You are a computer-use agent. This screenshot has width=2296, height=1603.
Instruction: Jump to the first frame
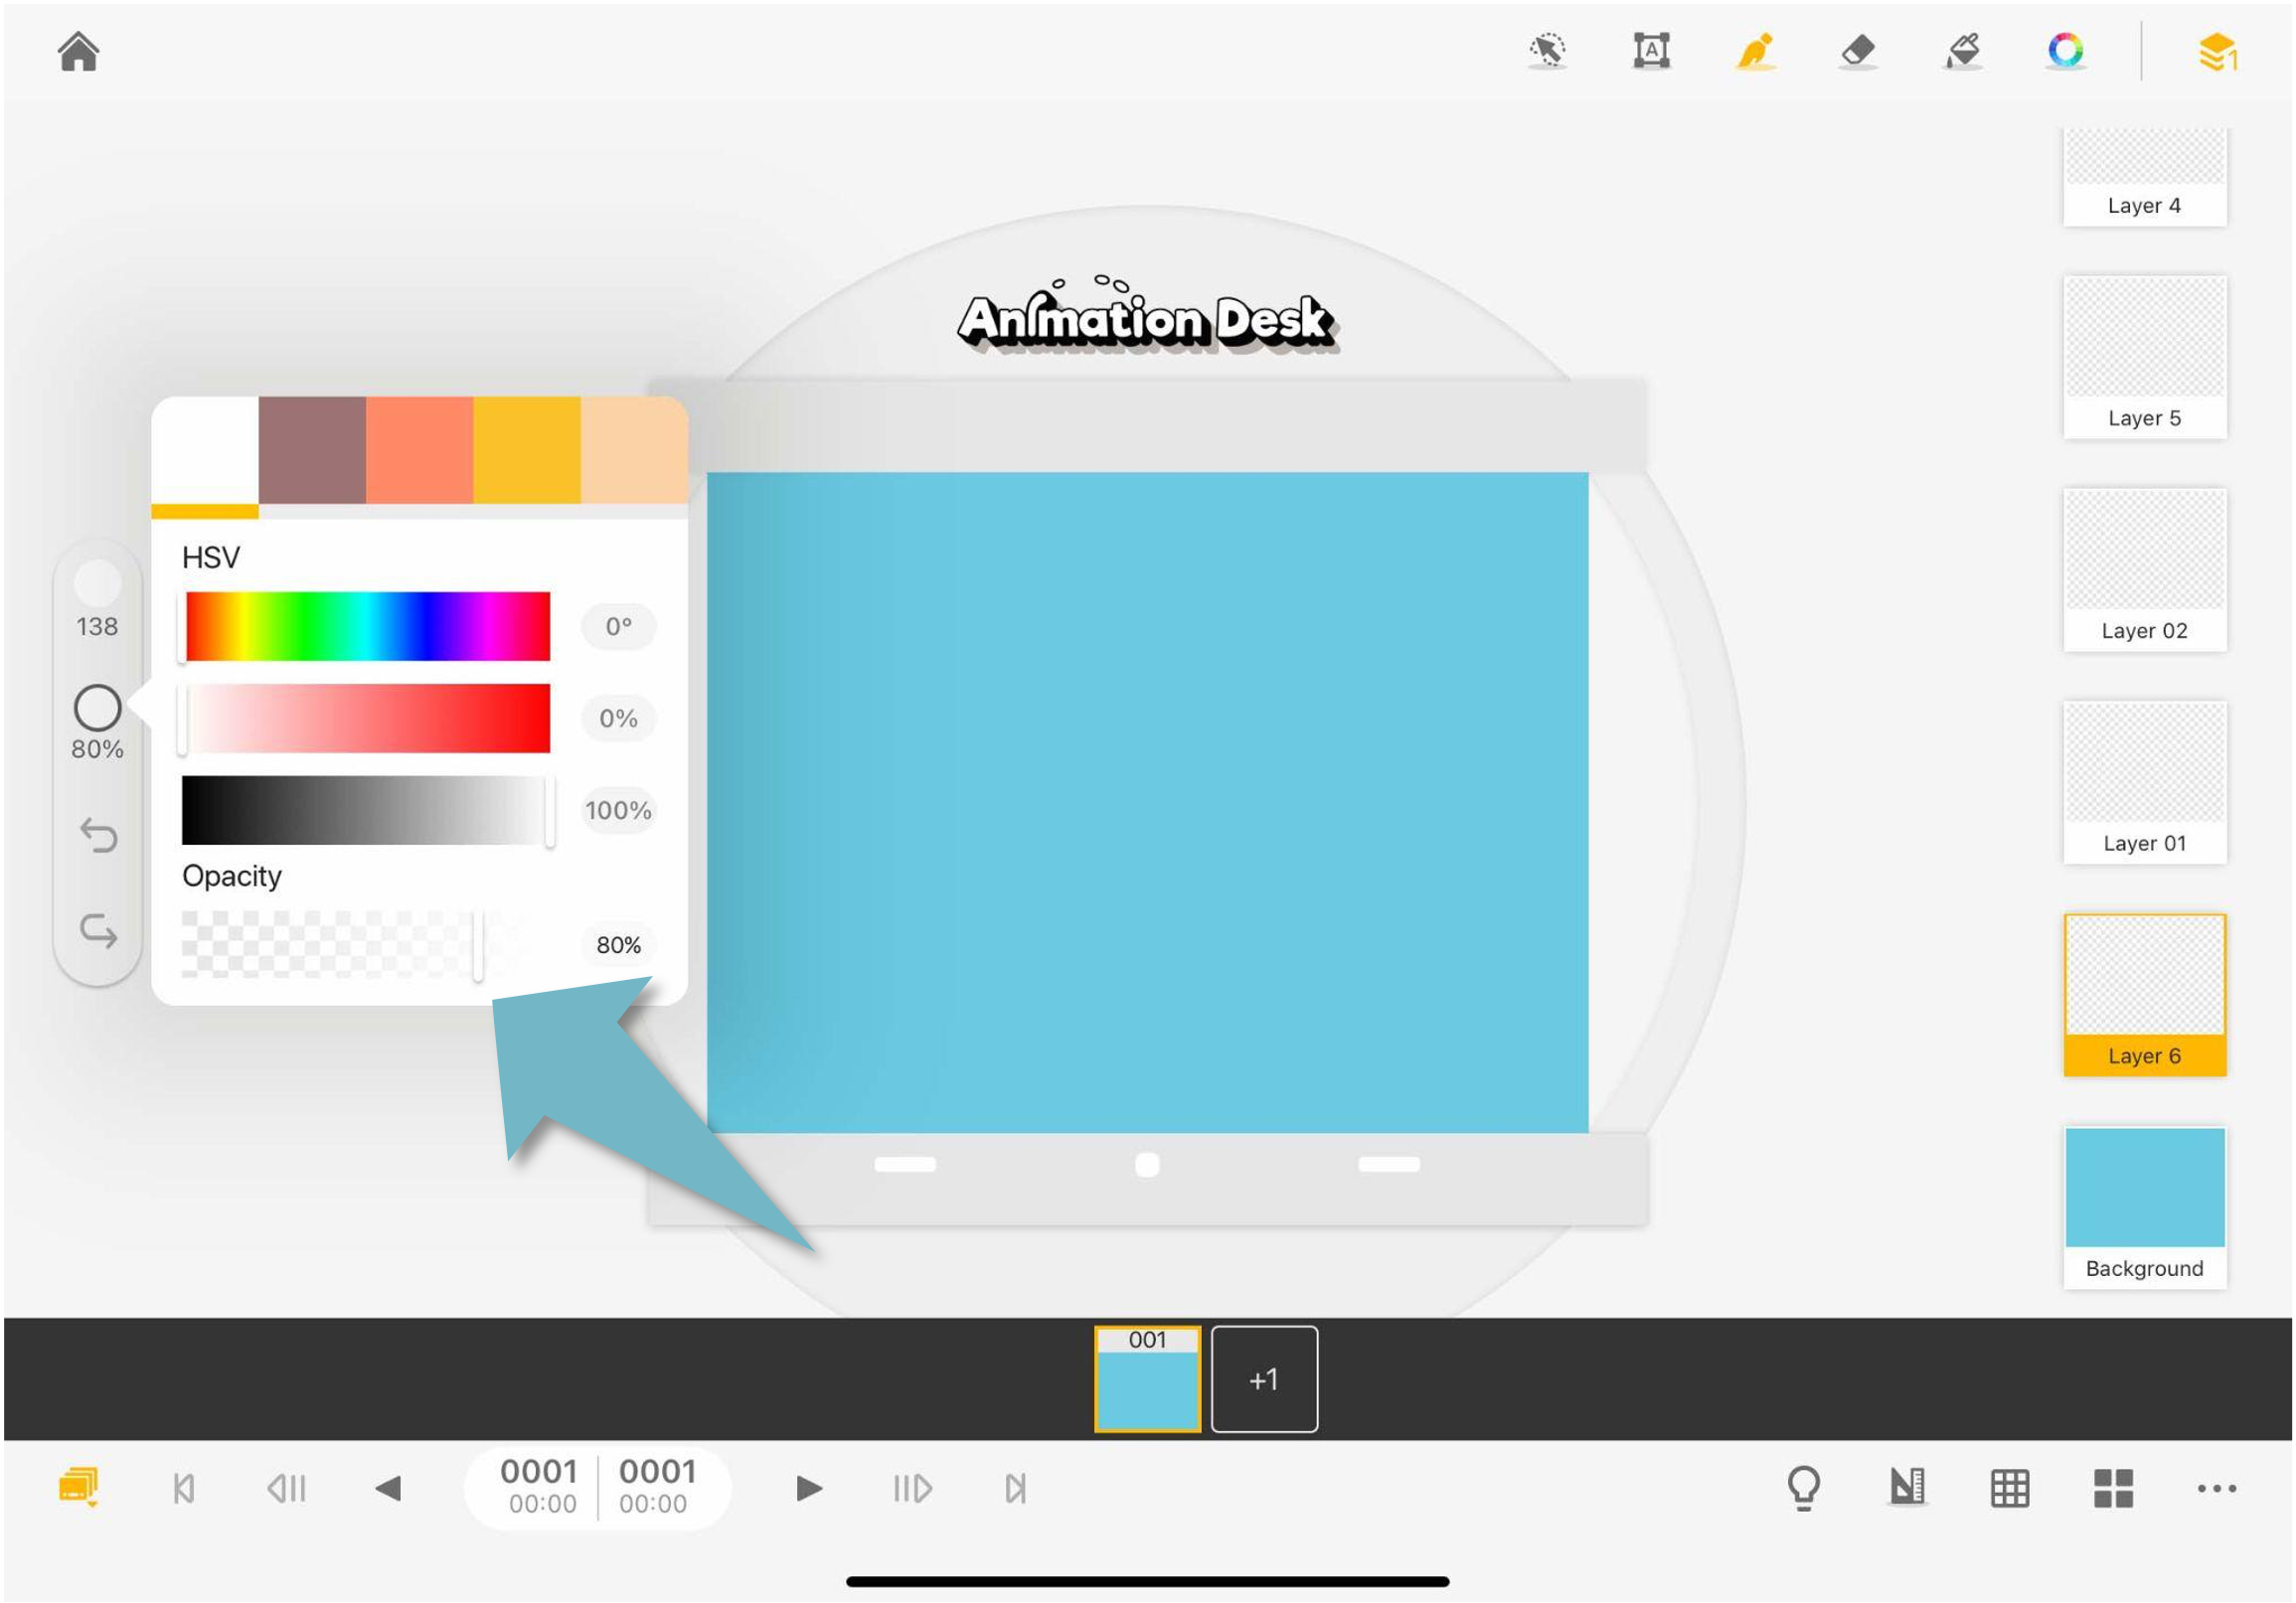pos(184,1488)
